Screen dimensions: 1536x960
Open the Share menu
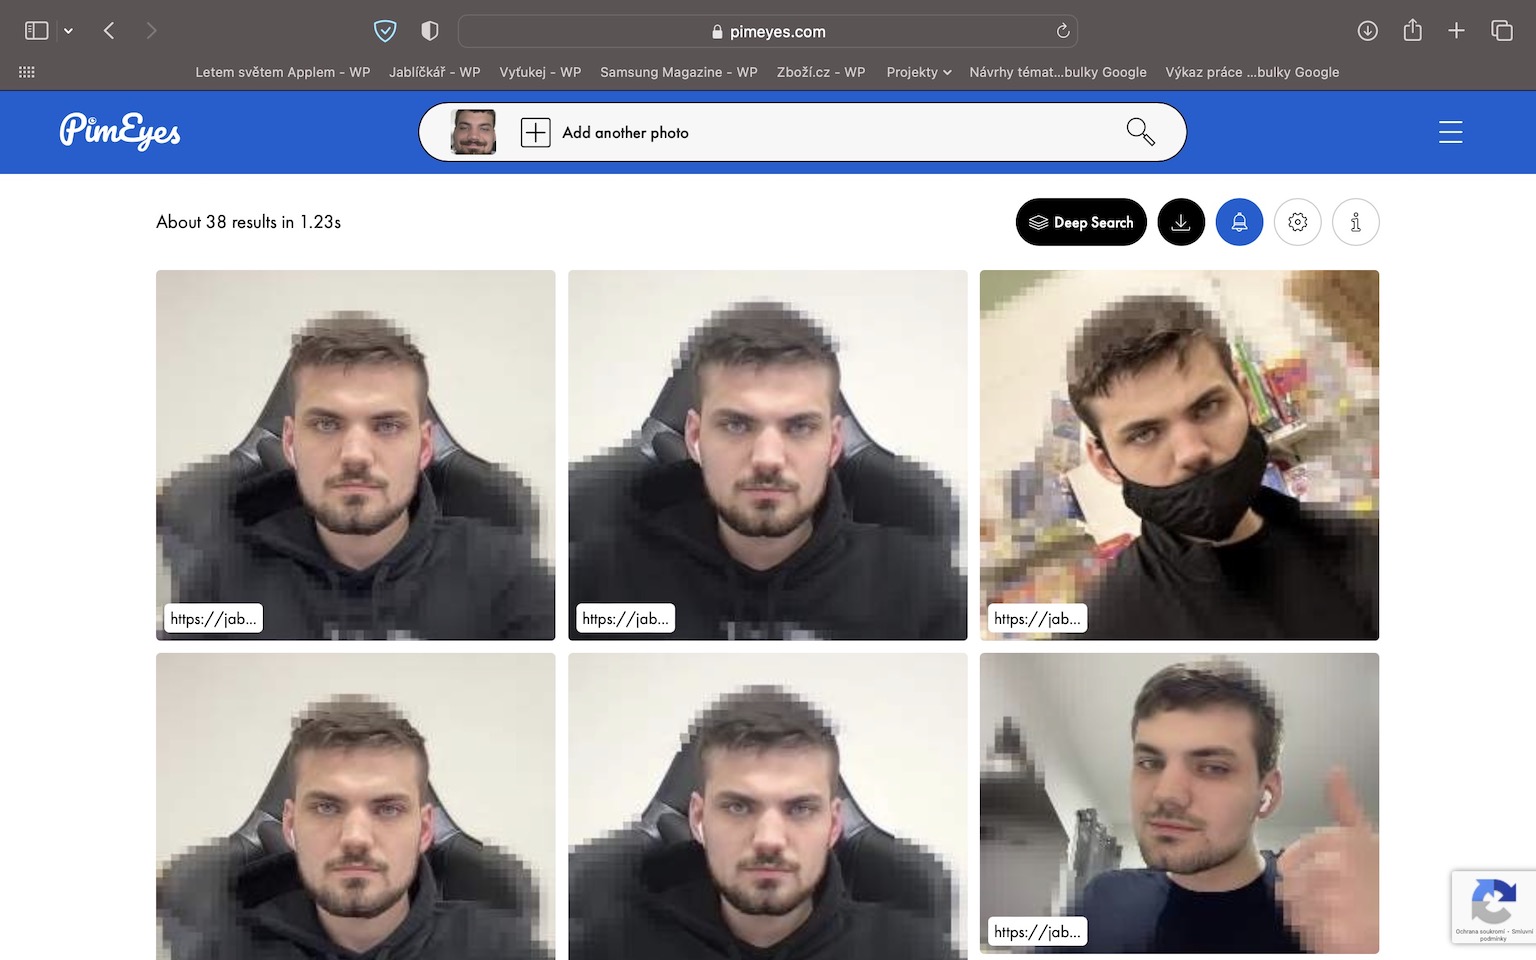[1412, 31]
